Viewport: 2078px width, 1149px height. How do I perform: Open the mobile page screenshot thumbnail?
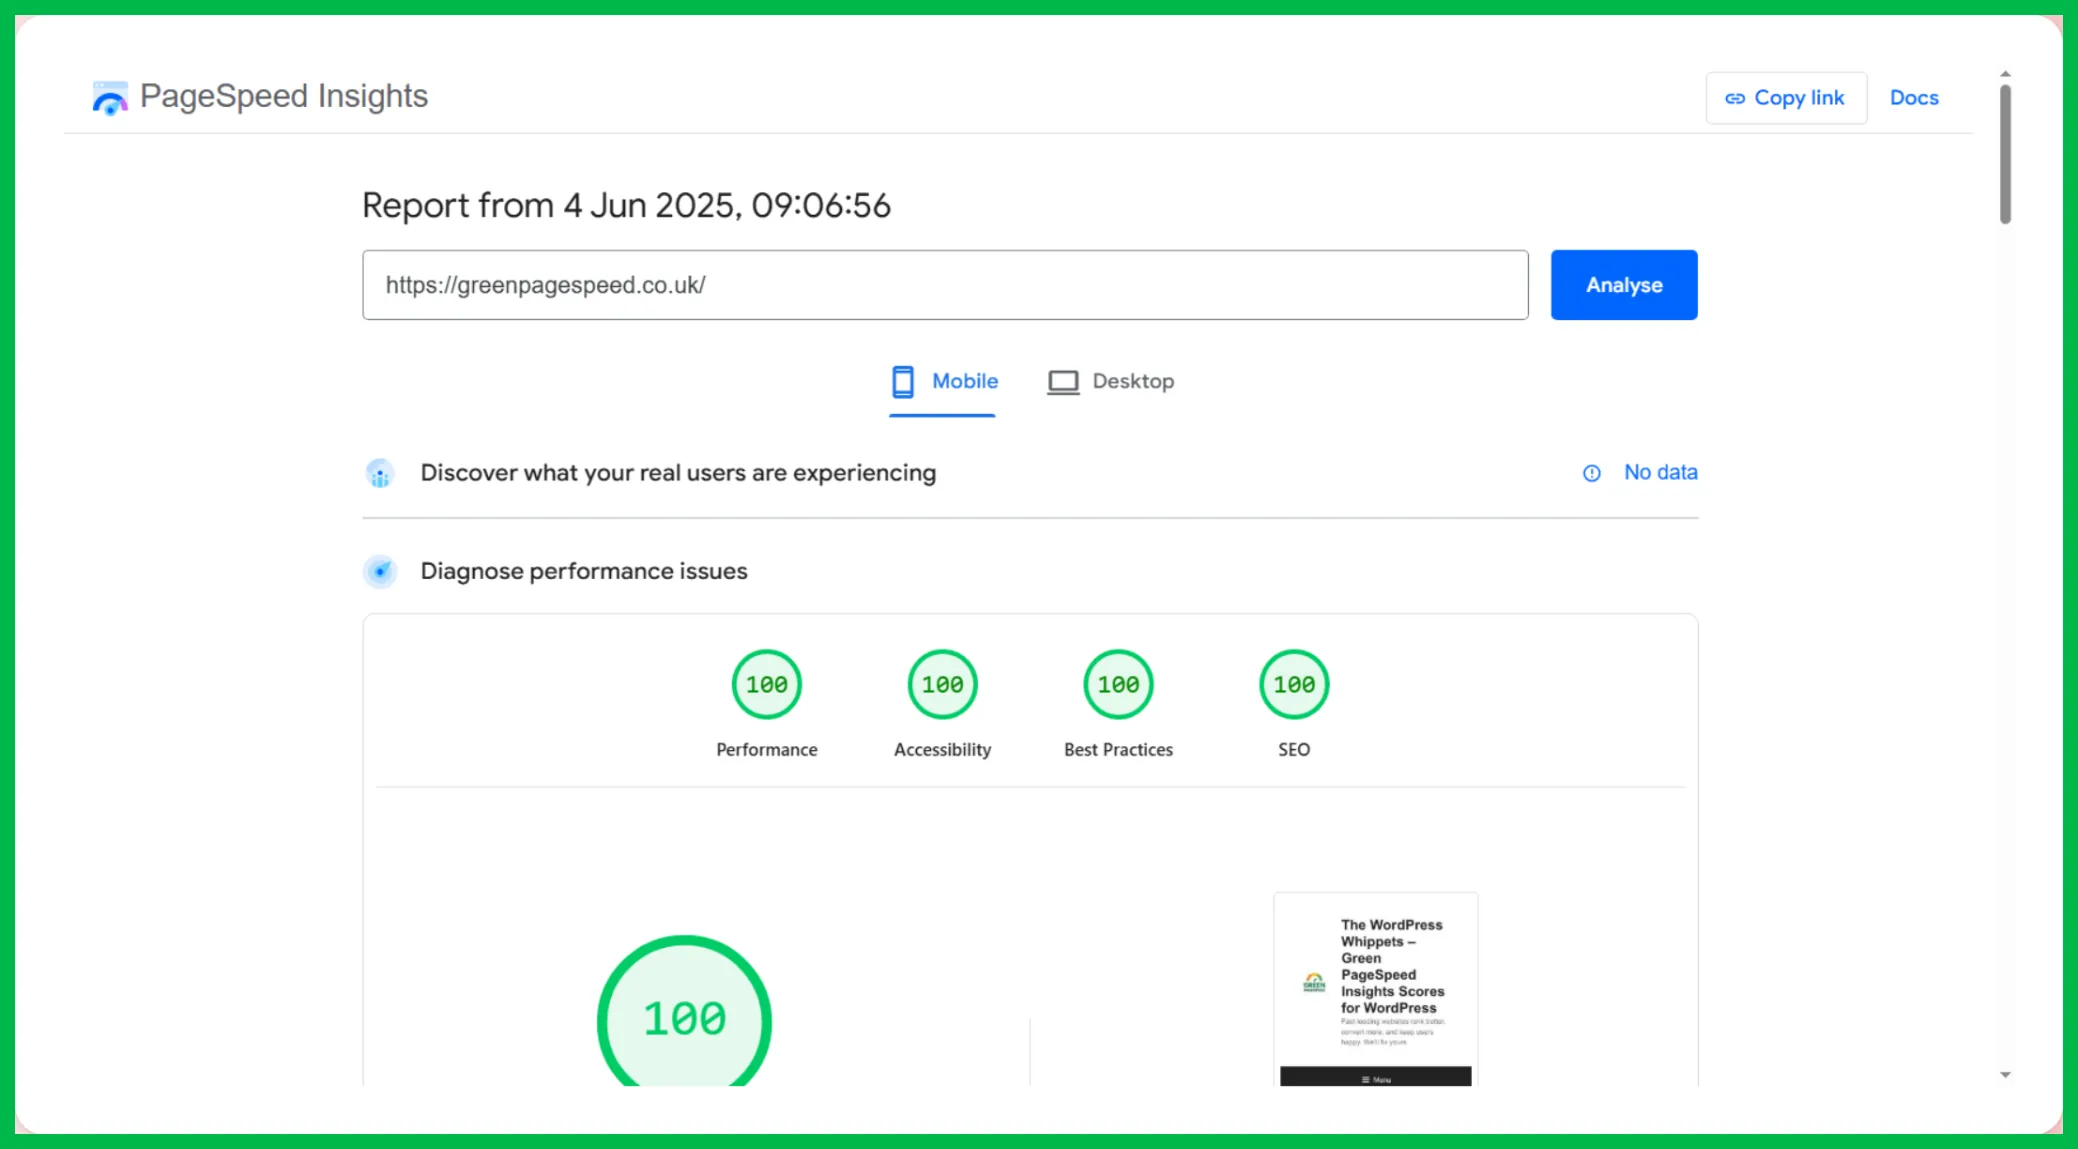[1375, 988]
